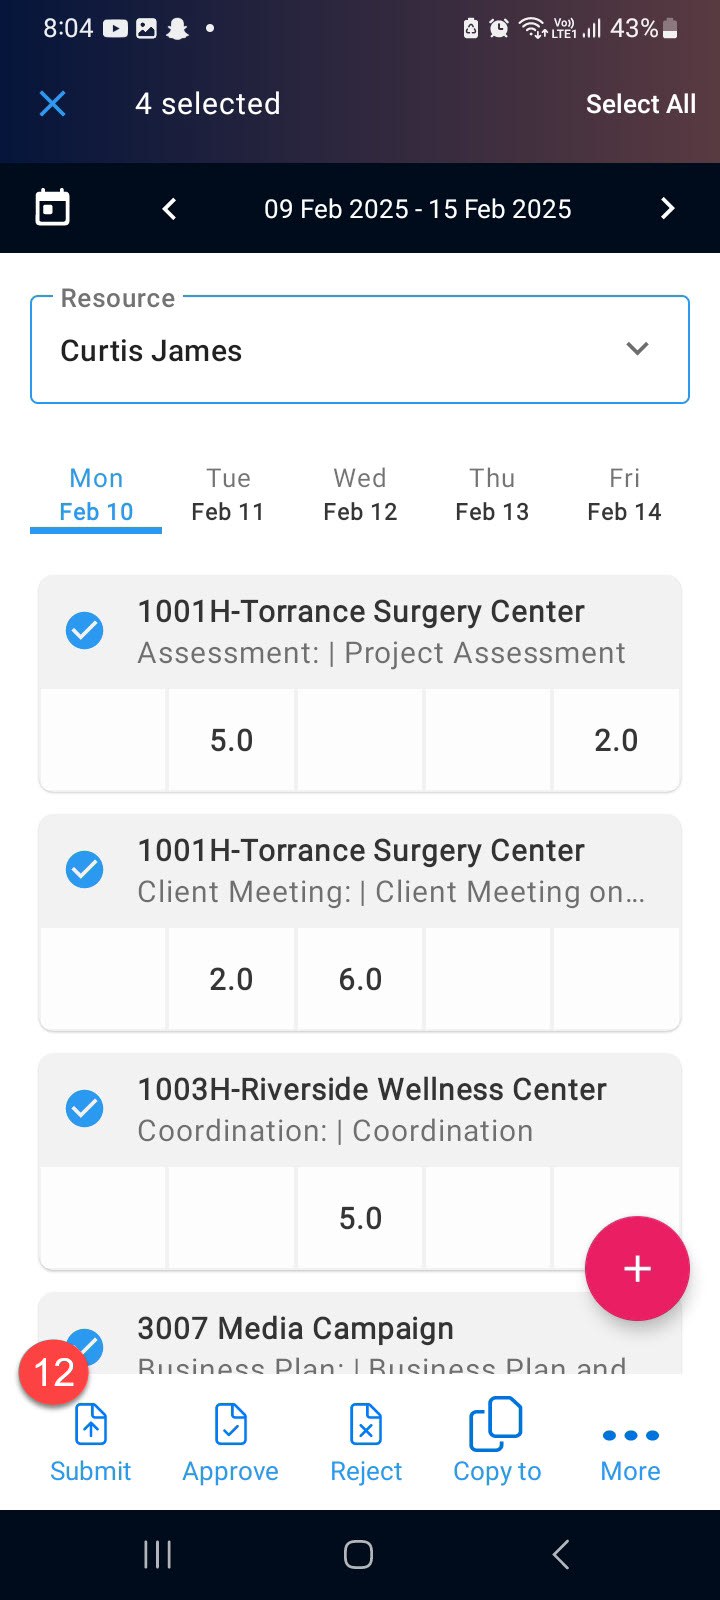The image size is (720, 1600).
Task: Tap the Select All button
Action: [641, 104]
